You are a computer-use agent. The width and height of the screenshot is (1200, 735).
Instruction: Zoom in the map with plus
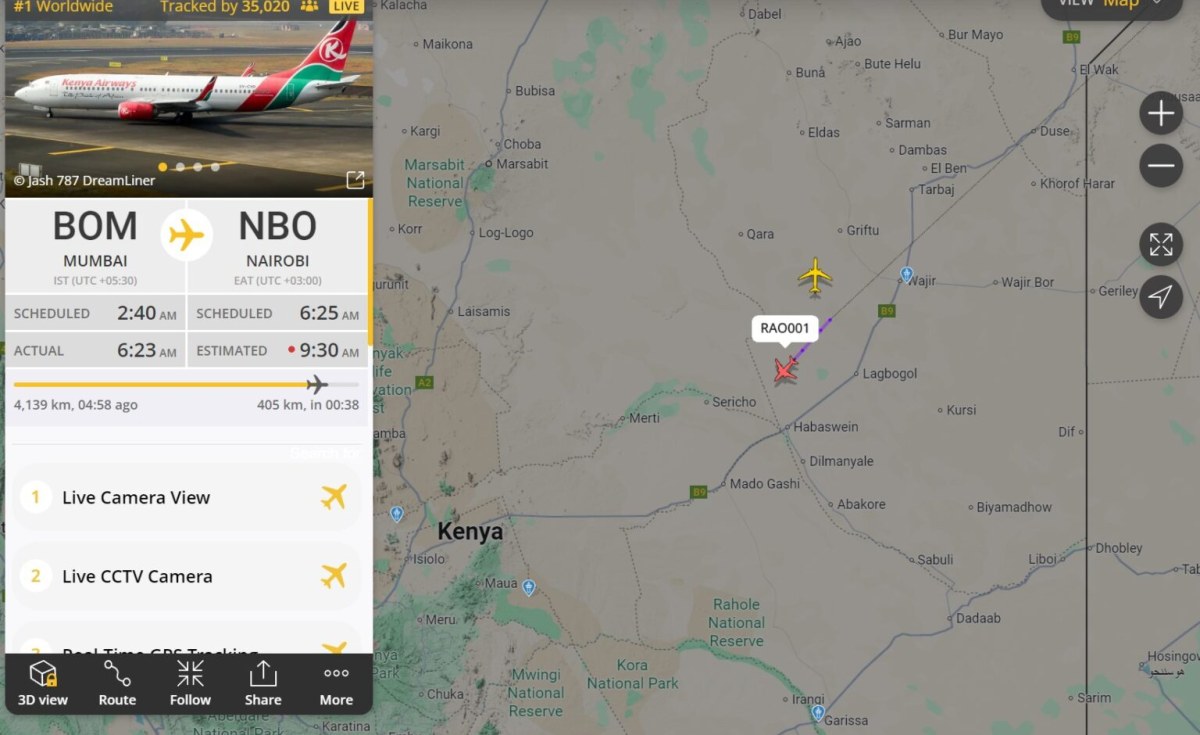click(x=1161, y=114)
